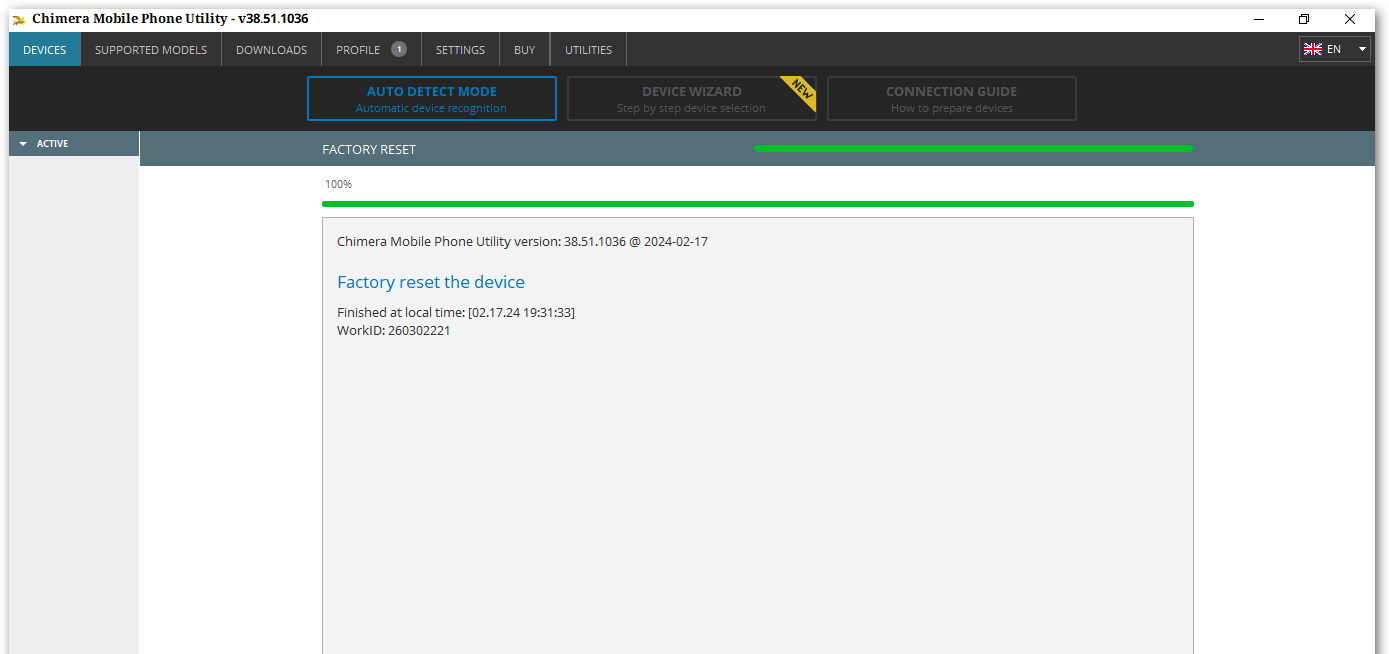Click the Factory Reset header progress bar
This screenshot has width=1389, height=654.
click(974, 148)
